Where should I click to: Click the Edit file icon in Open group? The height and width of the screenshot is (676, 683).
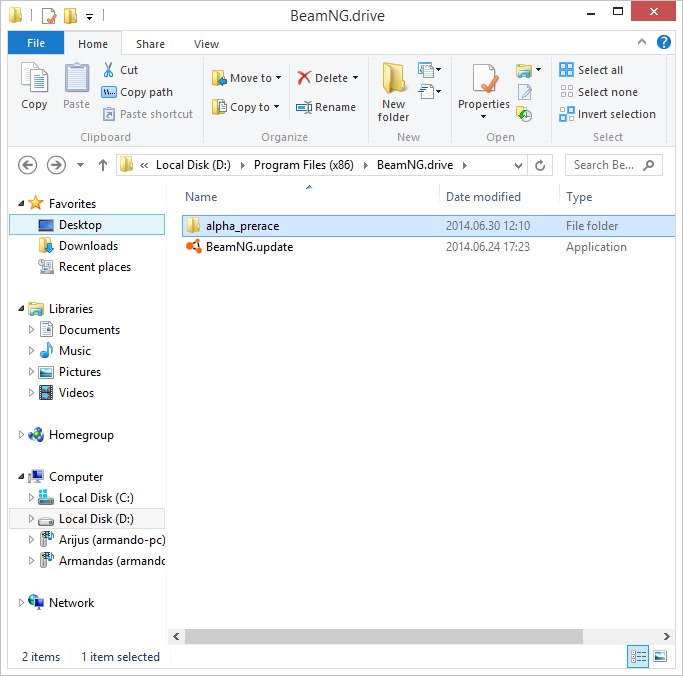pyautogui.click(x=525, y=92)
